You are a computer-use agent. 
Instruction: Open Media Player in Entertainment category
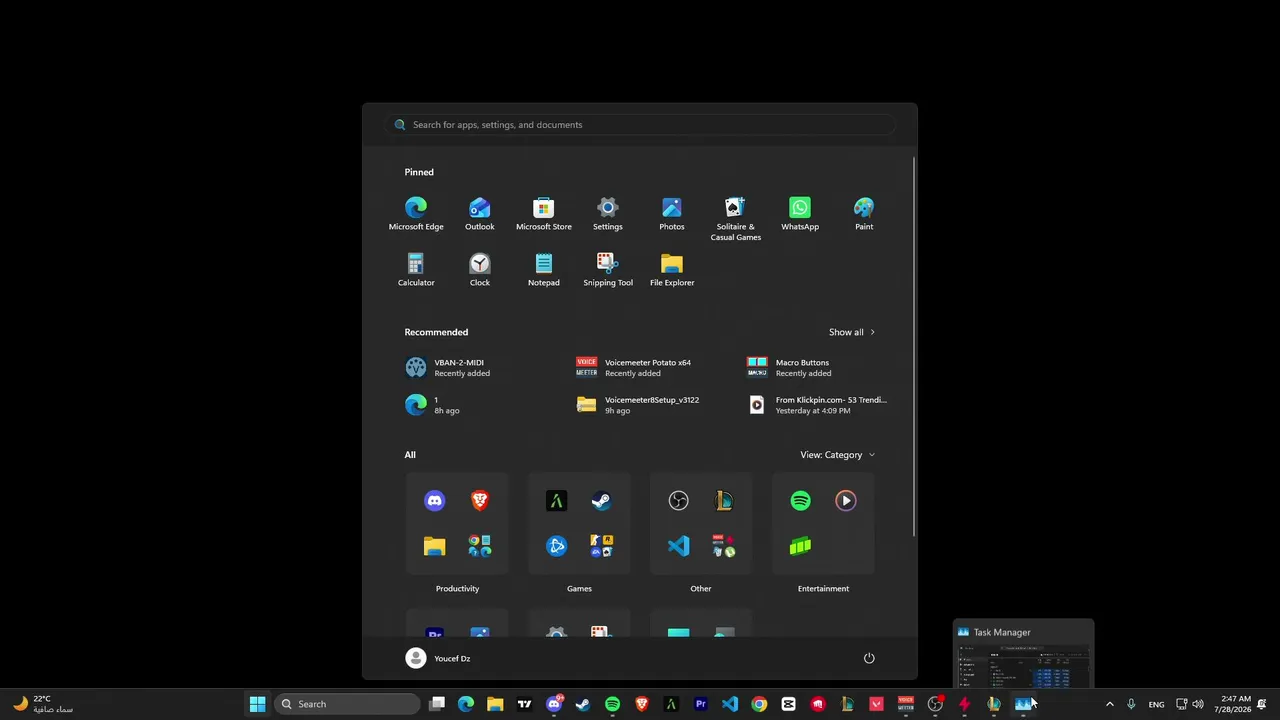[846, 501]
